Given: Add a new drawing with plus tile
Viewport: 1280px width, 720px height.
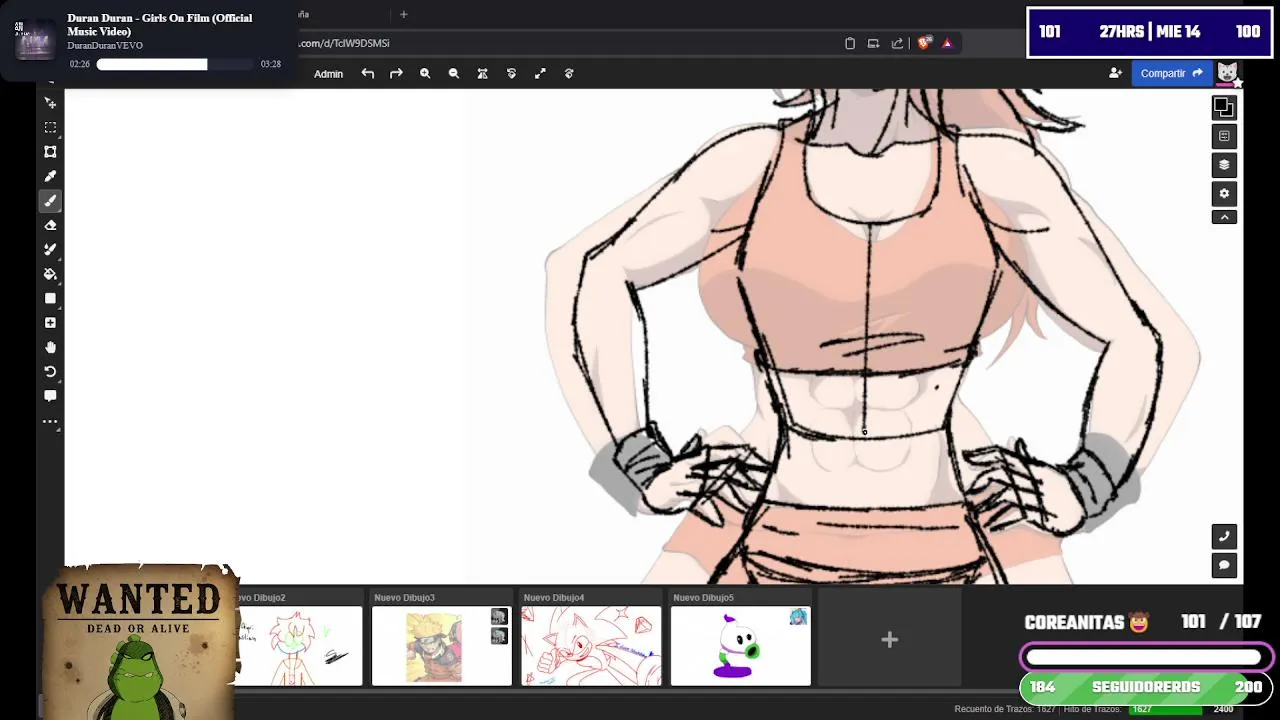Looking at the screenshot, I should pyautogui.click(x=889, y=640).
